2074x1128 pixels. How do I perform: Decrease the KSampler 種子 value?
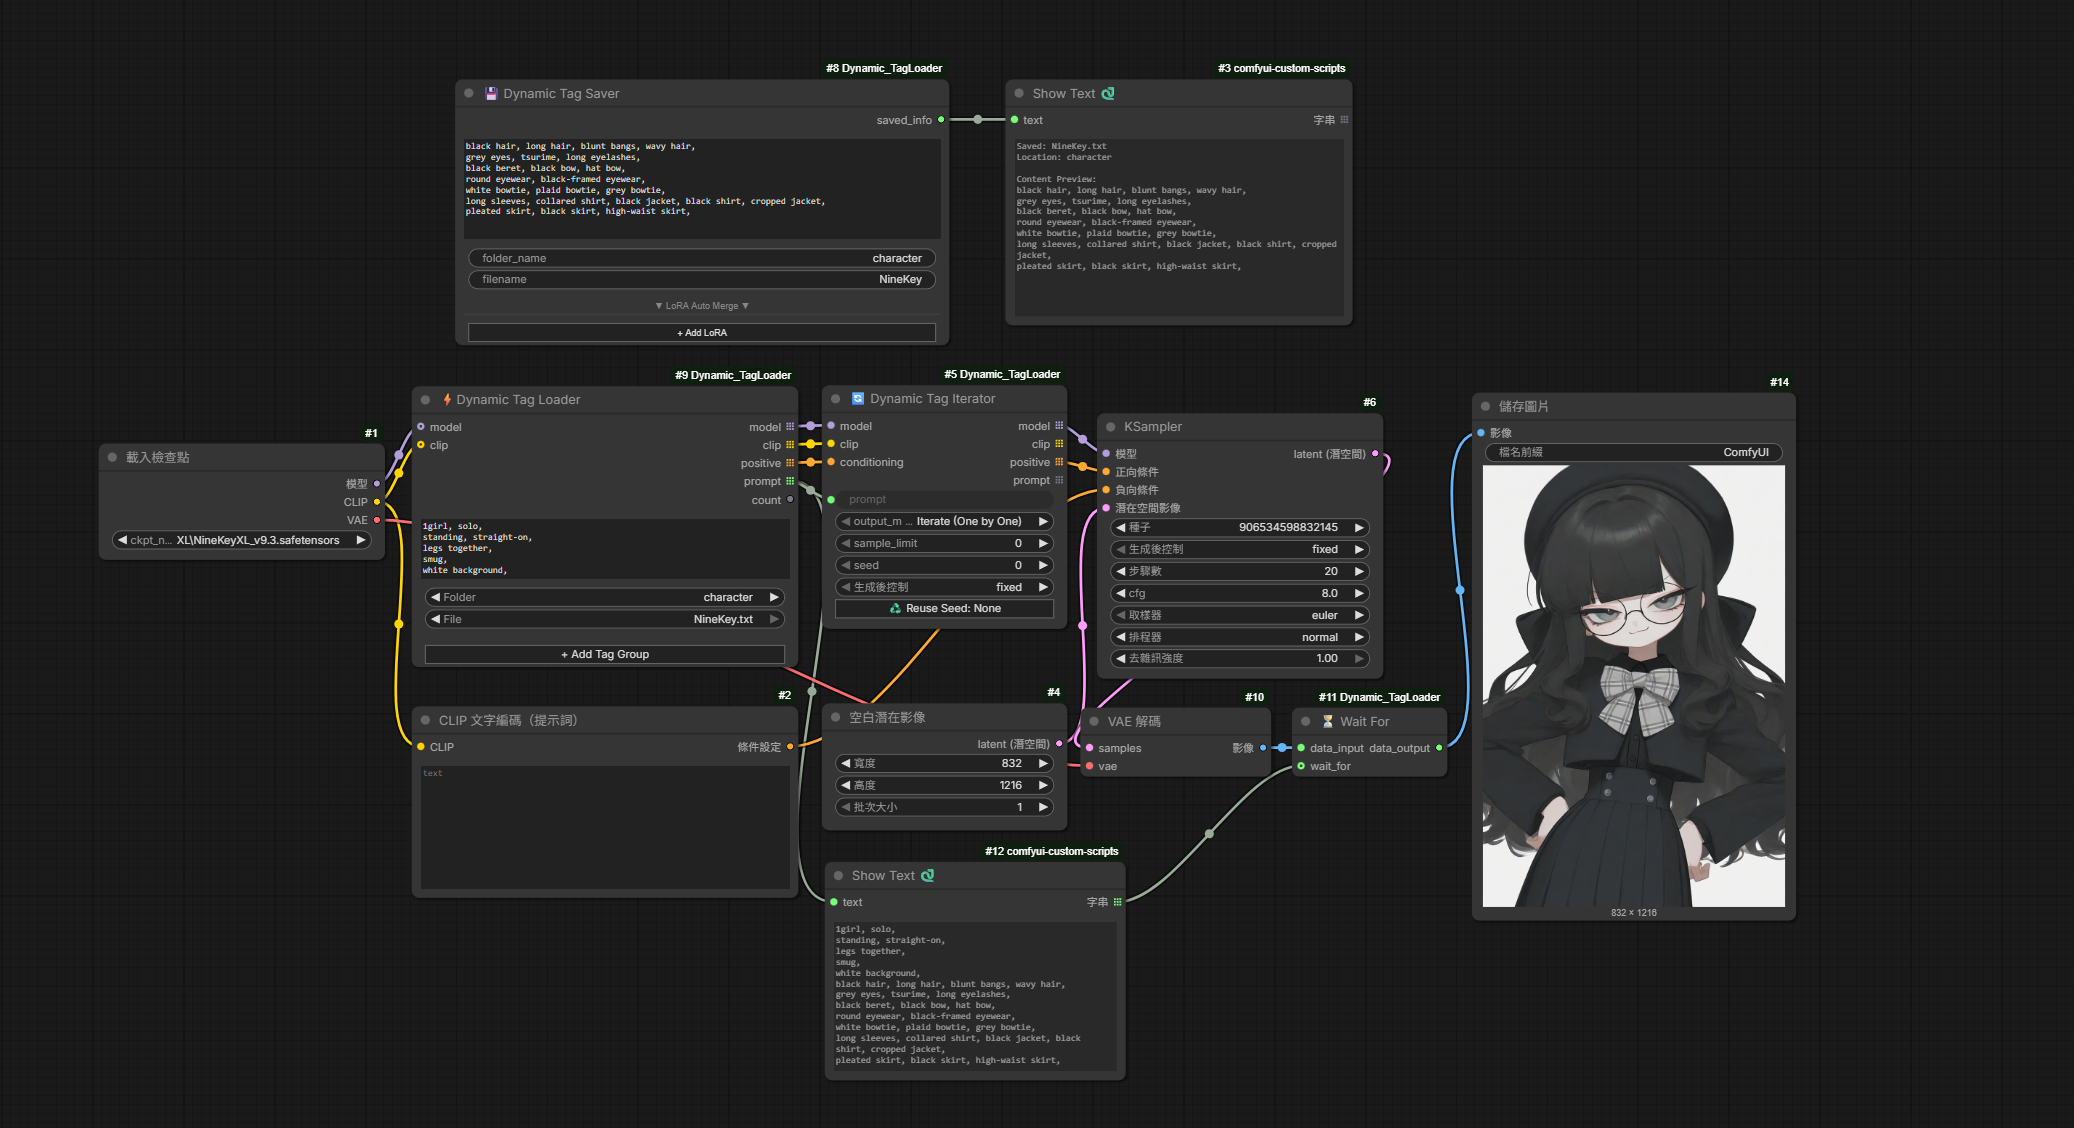coord(1121,528)
